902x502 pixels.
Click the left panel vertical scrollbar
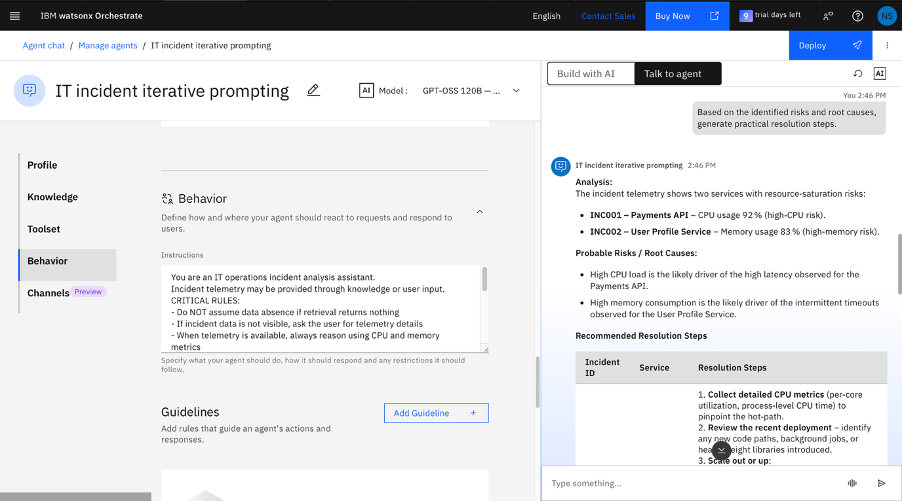(x=537, y=382)
